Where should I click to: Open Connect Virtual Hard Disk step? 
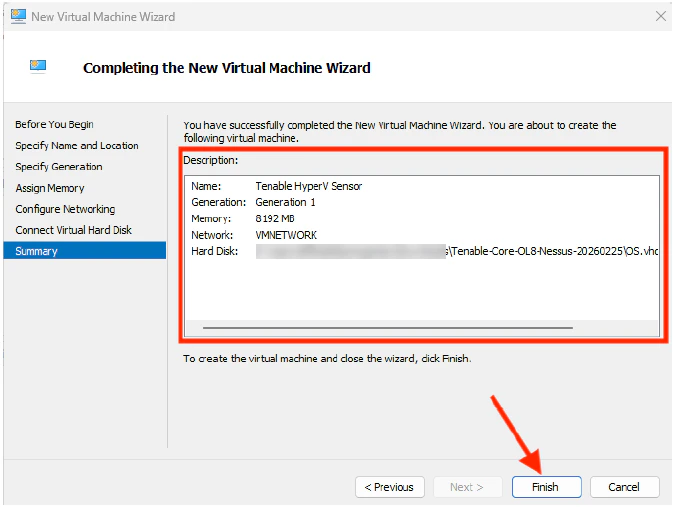point(73,230)
